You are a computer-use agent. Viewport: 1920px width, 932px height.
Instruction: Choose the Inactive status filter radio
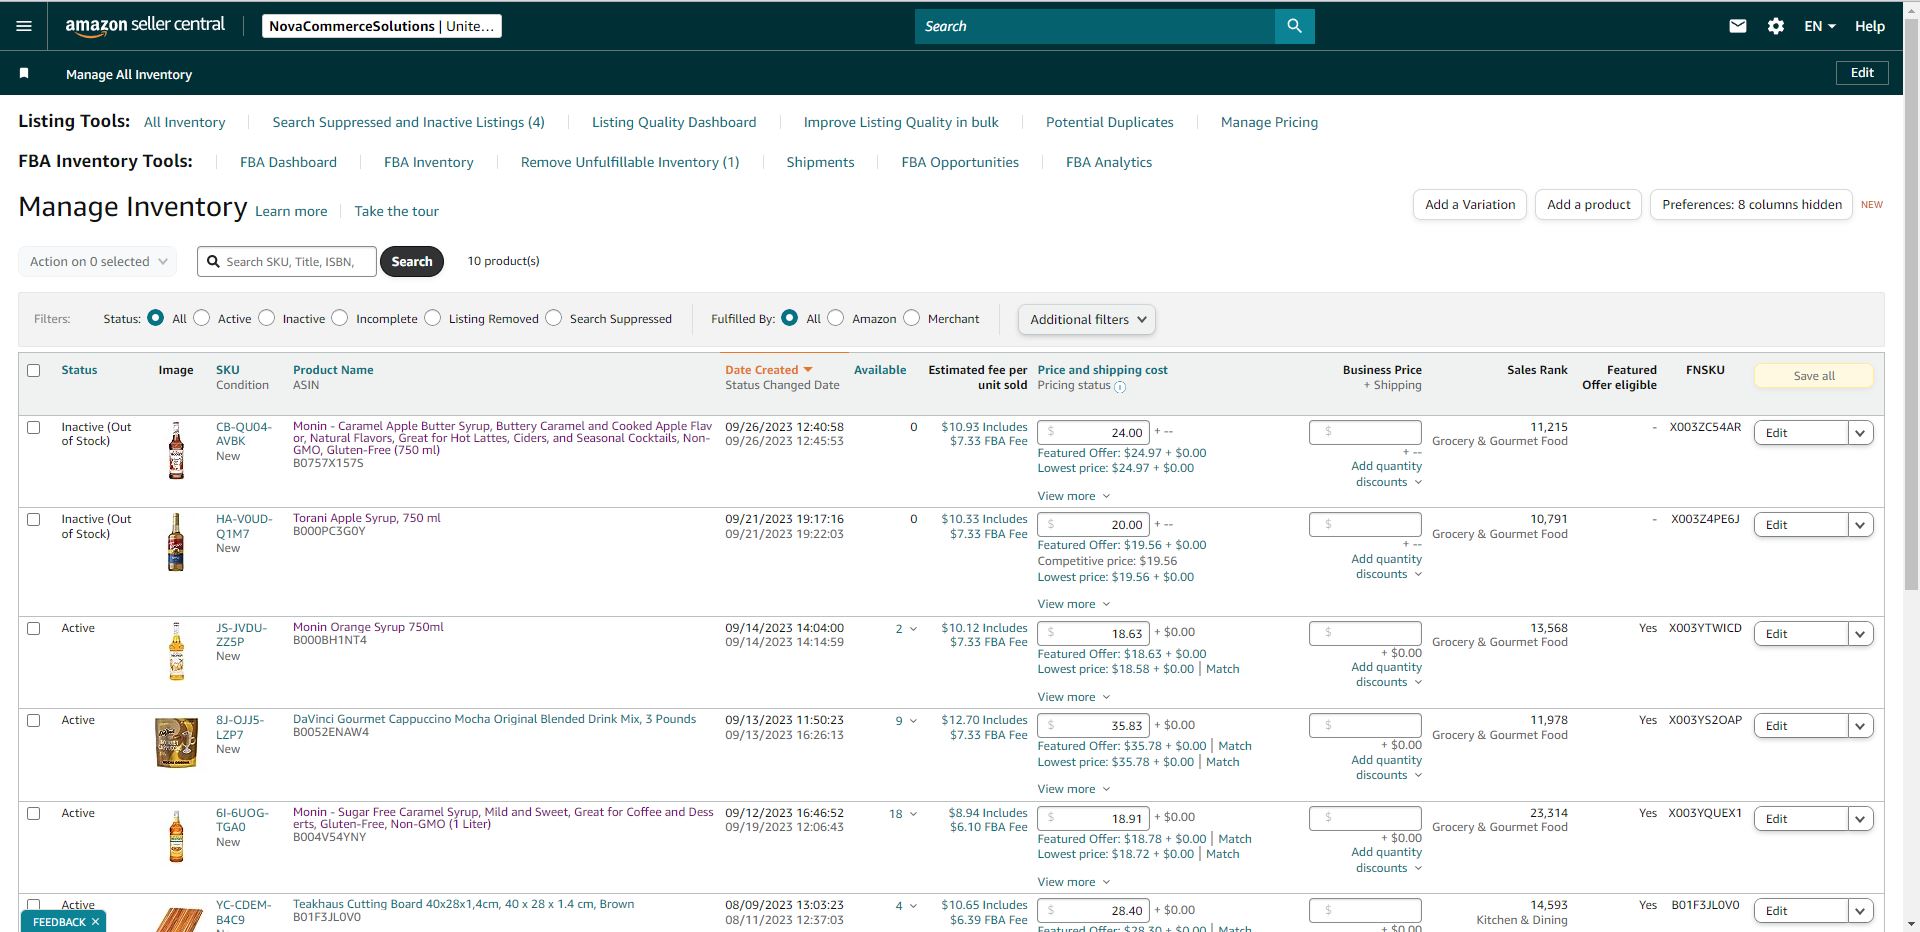(x=266, y=318)
